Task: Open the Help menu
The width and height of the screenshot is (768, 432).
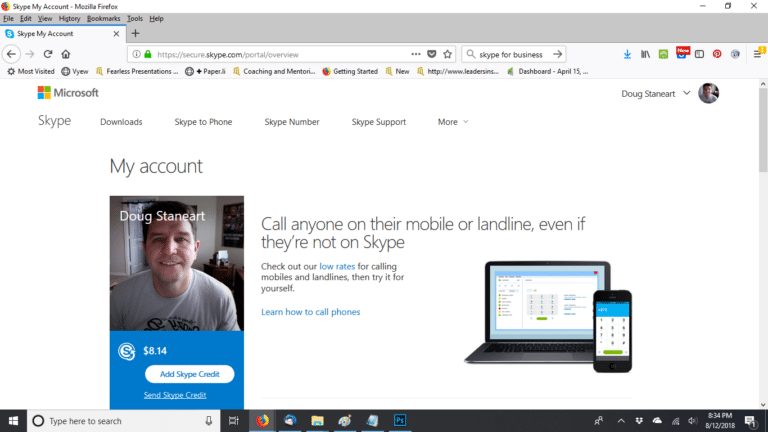Action: tap(156, 19)
